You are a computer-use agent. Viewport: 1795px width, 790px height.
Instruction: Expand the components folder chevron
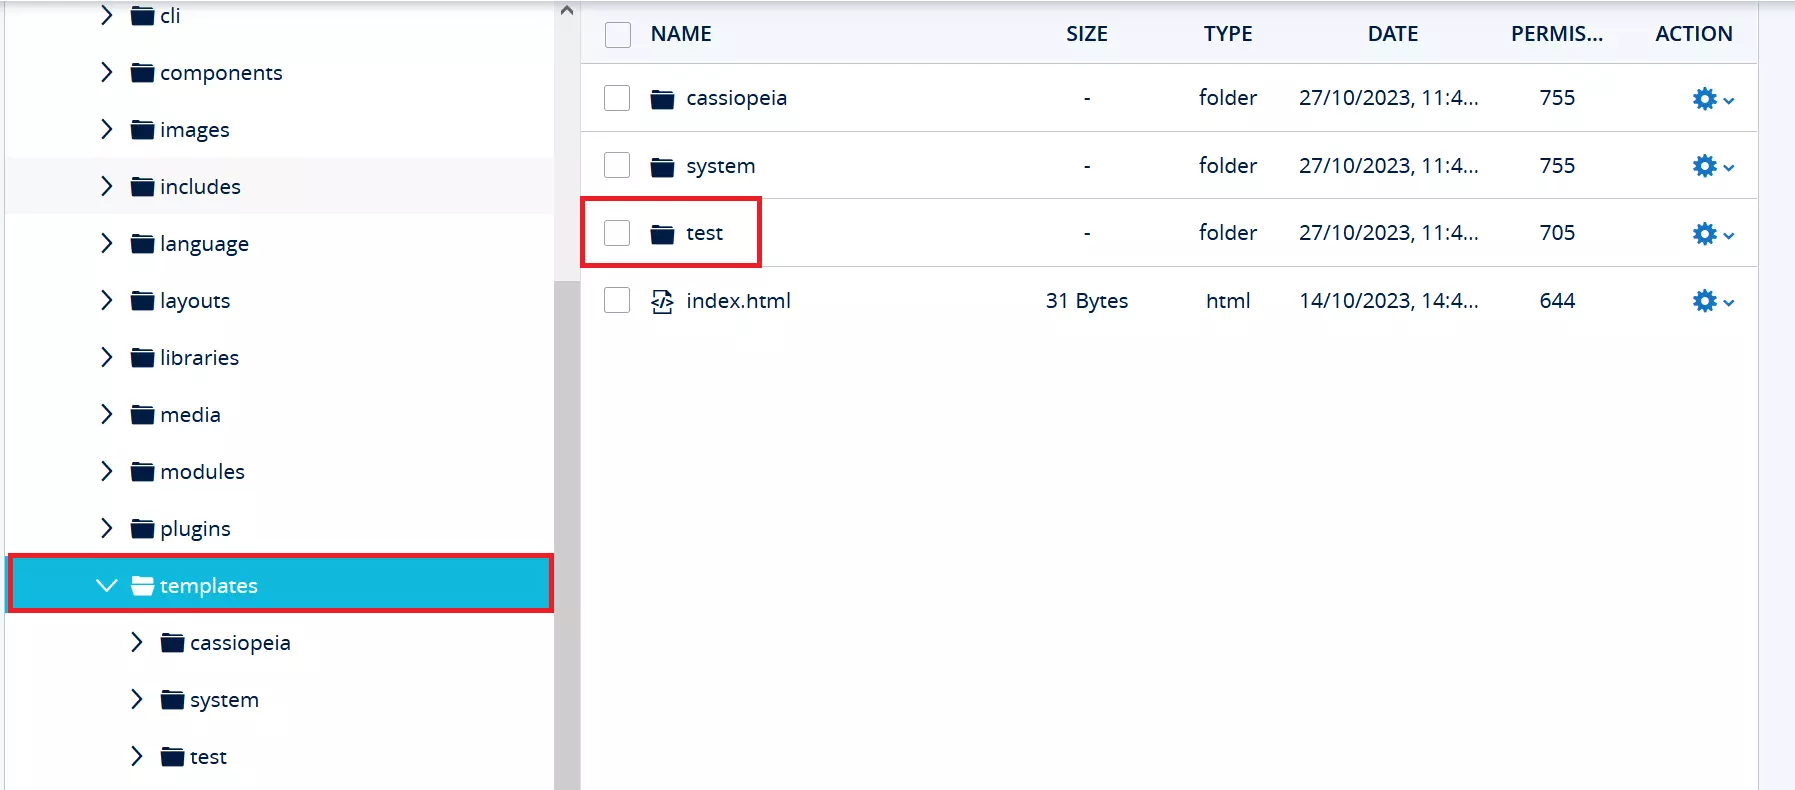click(107, 72)
